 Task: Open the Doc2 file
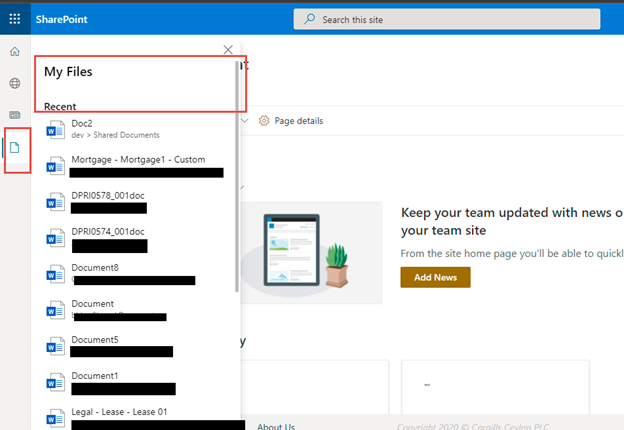click(x=82, y=123)
